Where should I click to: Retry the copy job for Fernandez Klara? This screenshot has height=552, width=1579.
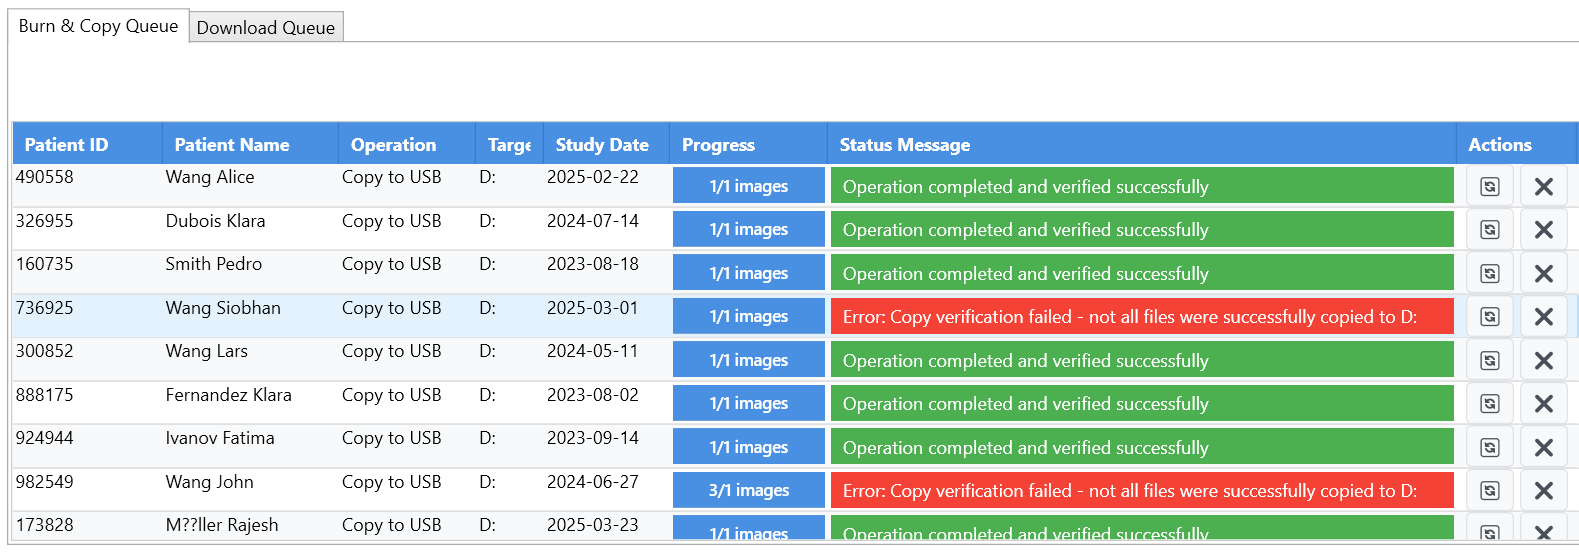[1490, 404]
